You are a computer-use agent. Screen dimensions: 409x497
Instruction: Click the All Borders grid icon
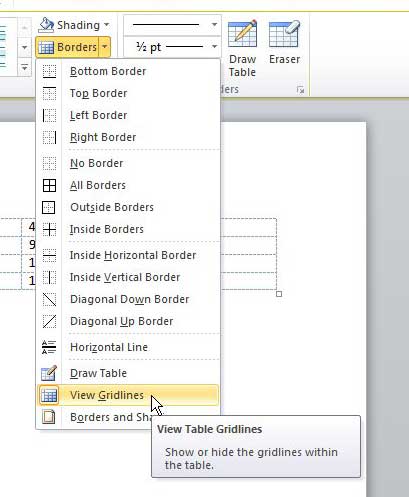click(49, 185)
